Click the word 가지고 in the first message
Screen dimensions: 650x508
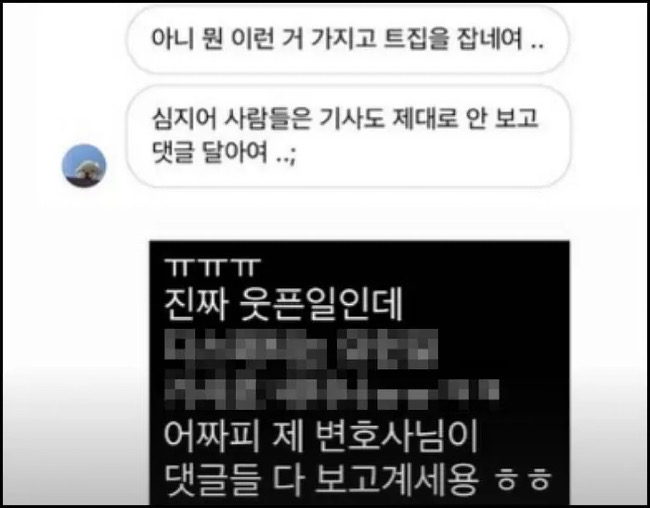click(x=344, y=39)
